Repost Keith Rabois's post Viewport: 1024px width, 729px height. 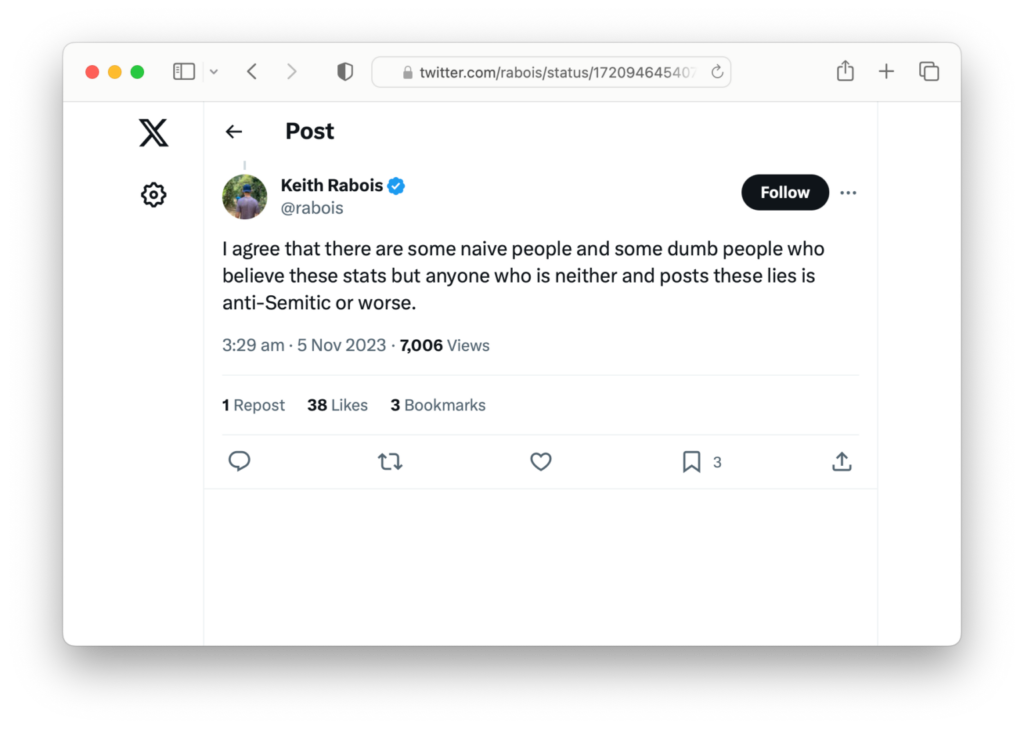(x=390, y=461)
